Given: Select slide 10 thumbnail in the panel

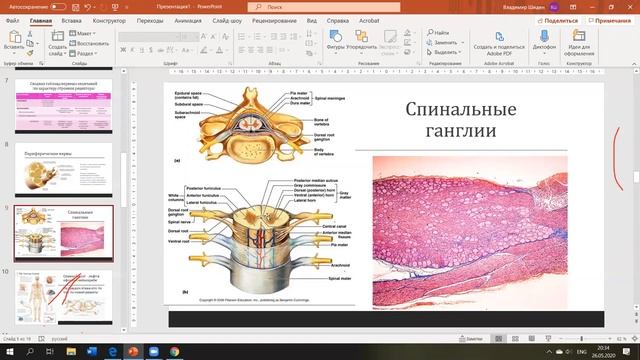Looking at the screenshot, I should [x=64, y=297].
